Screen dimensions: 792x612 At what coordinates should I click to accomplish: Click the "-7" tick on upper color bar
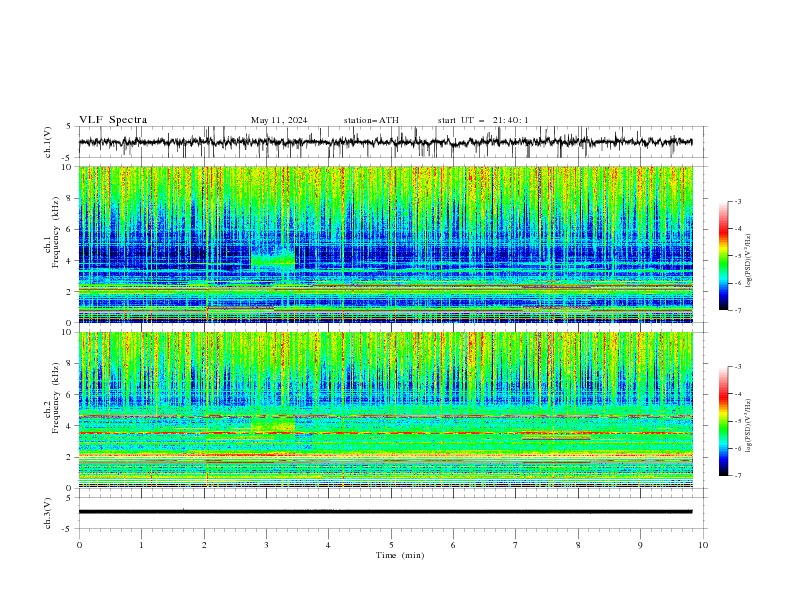point(737,310)
